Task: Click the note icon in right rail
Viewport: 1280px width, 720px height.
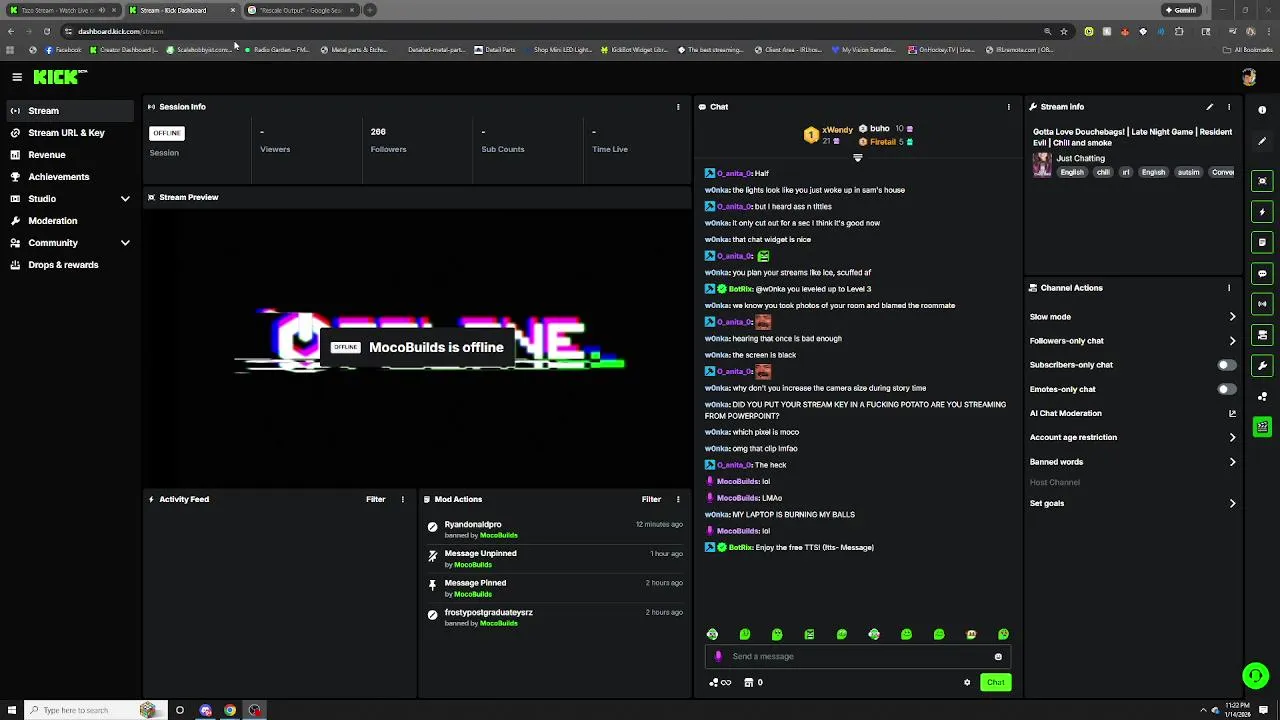Action: pyautogui.click(x=1262, y=242)
